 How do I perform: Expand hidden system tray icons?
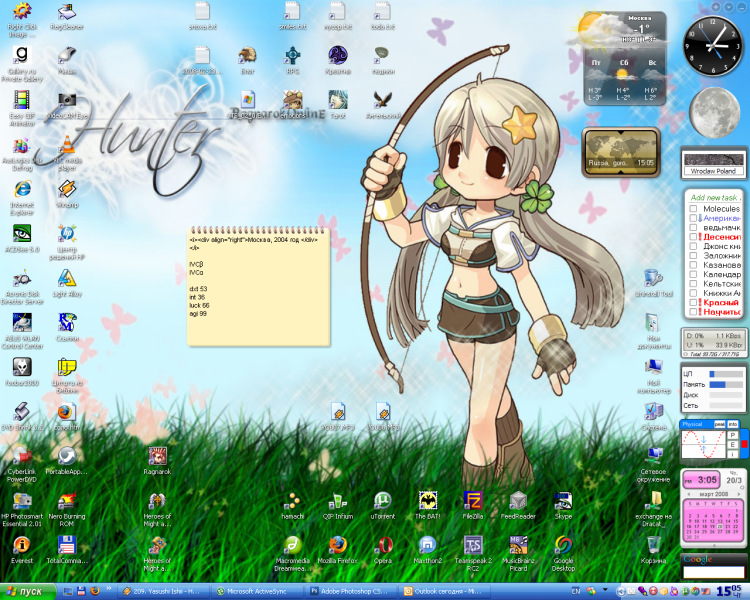click(620, 591)
